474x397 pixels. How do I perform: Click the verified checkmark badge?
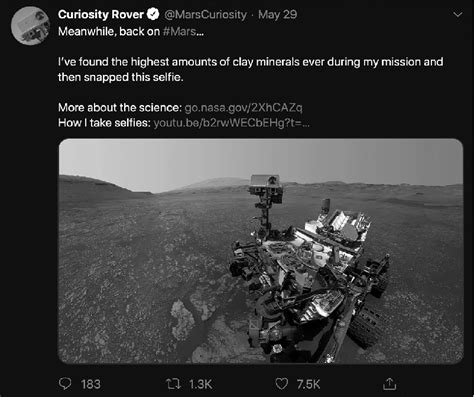click(x=153, y=14)
